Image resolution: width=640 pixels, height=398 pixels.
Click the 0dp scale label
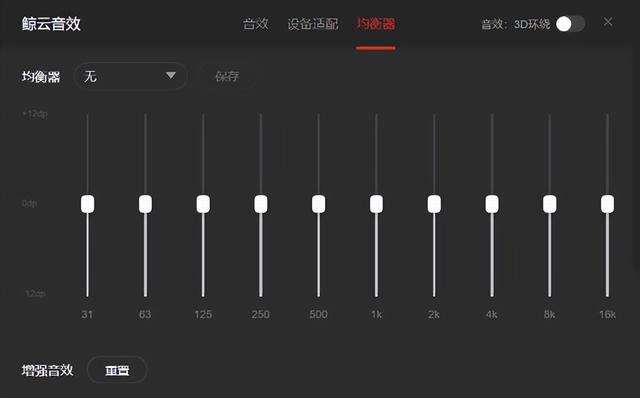29,203
